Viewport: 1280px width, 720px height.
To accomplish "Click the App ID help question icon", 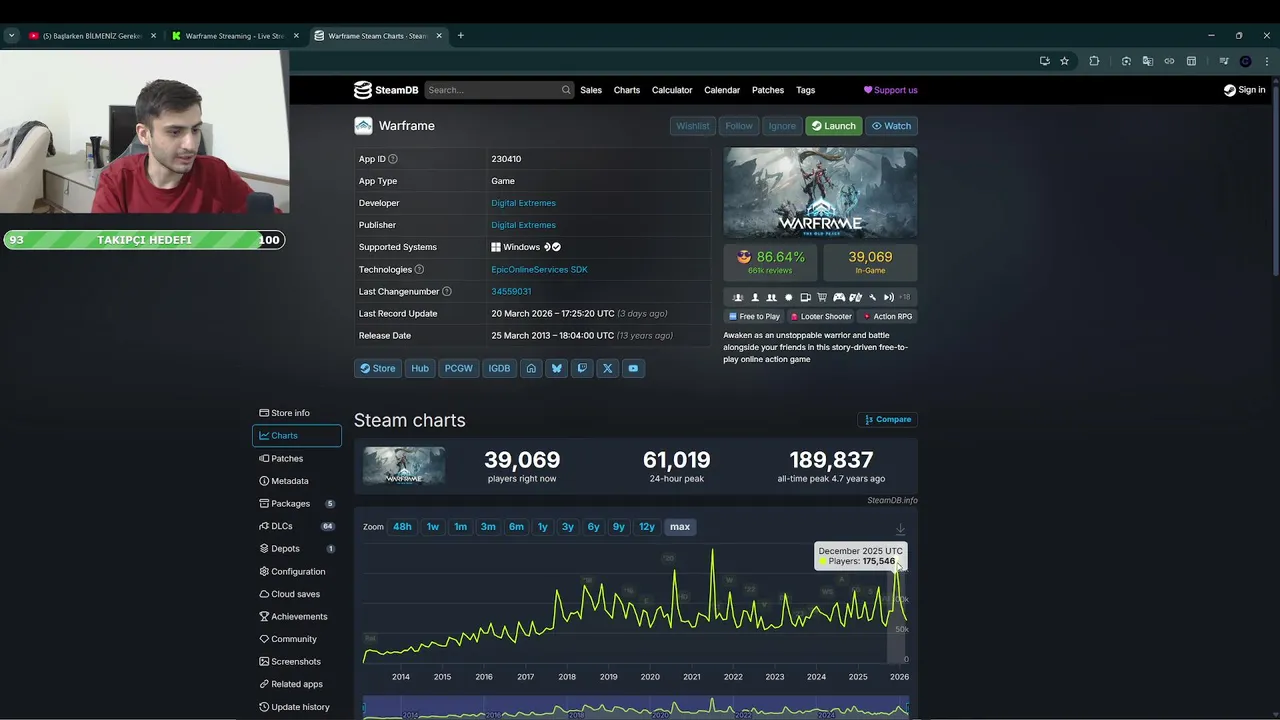I will pyautogui.click(x=393, y=159).
